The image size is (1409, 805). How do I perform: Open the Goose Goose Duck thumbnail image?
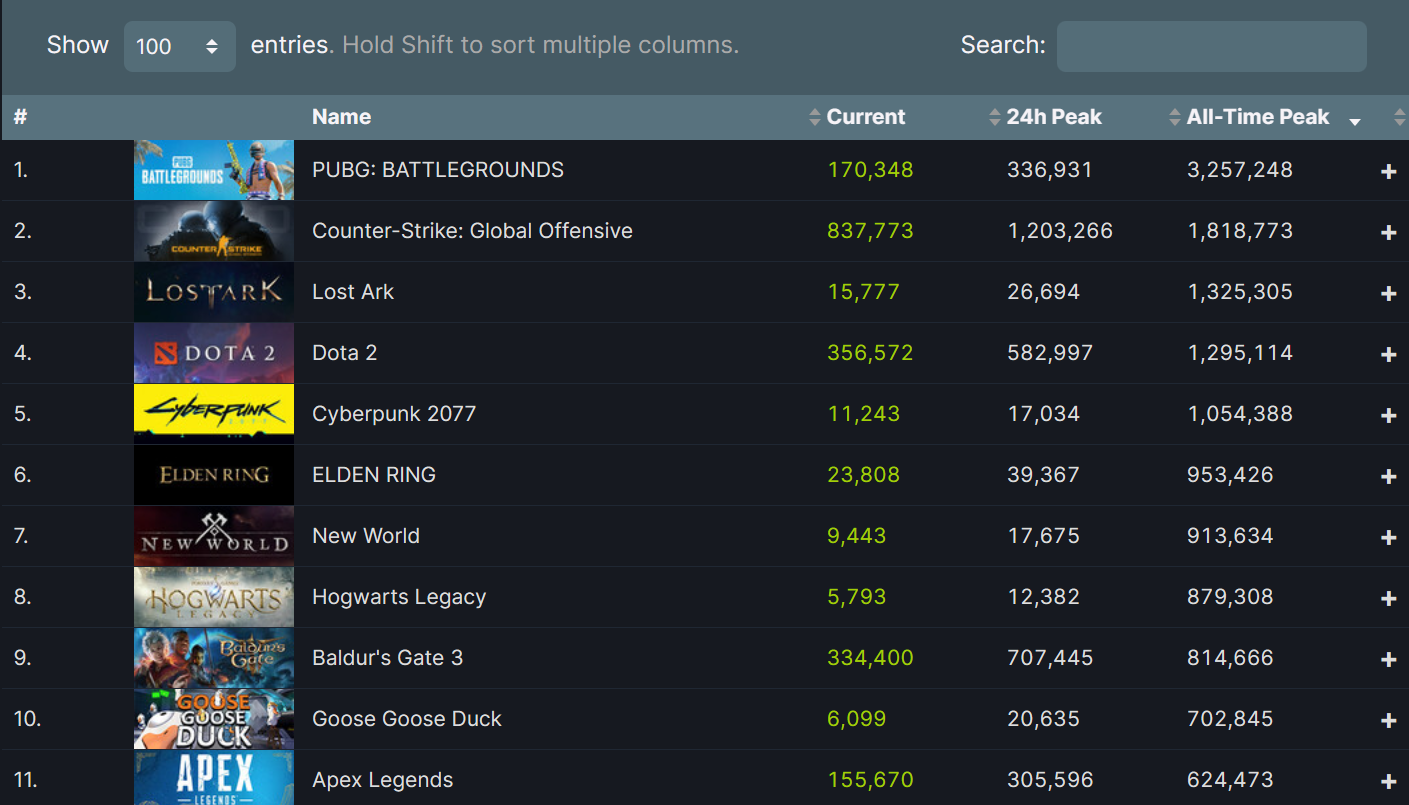[x=214, y=719]
